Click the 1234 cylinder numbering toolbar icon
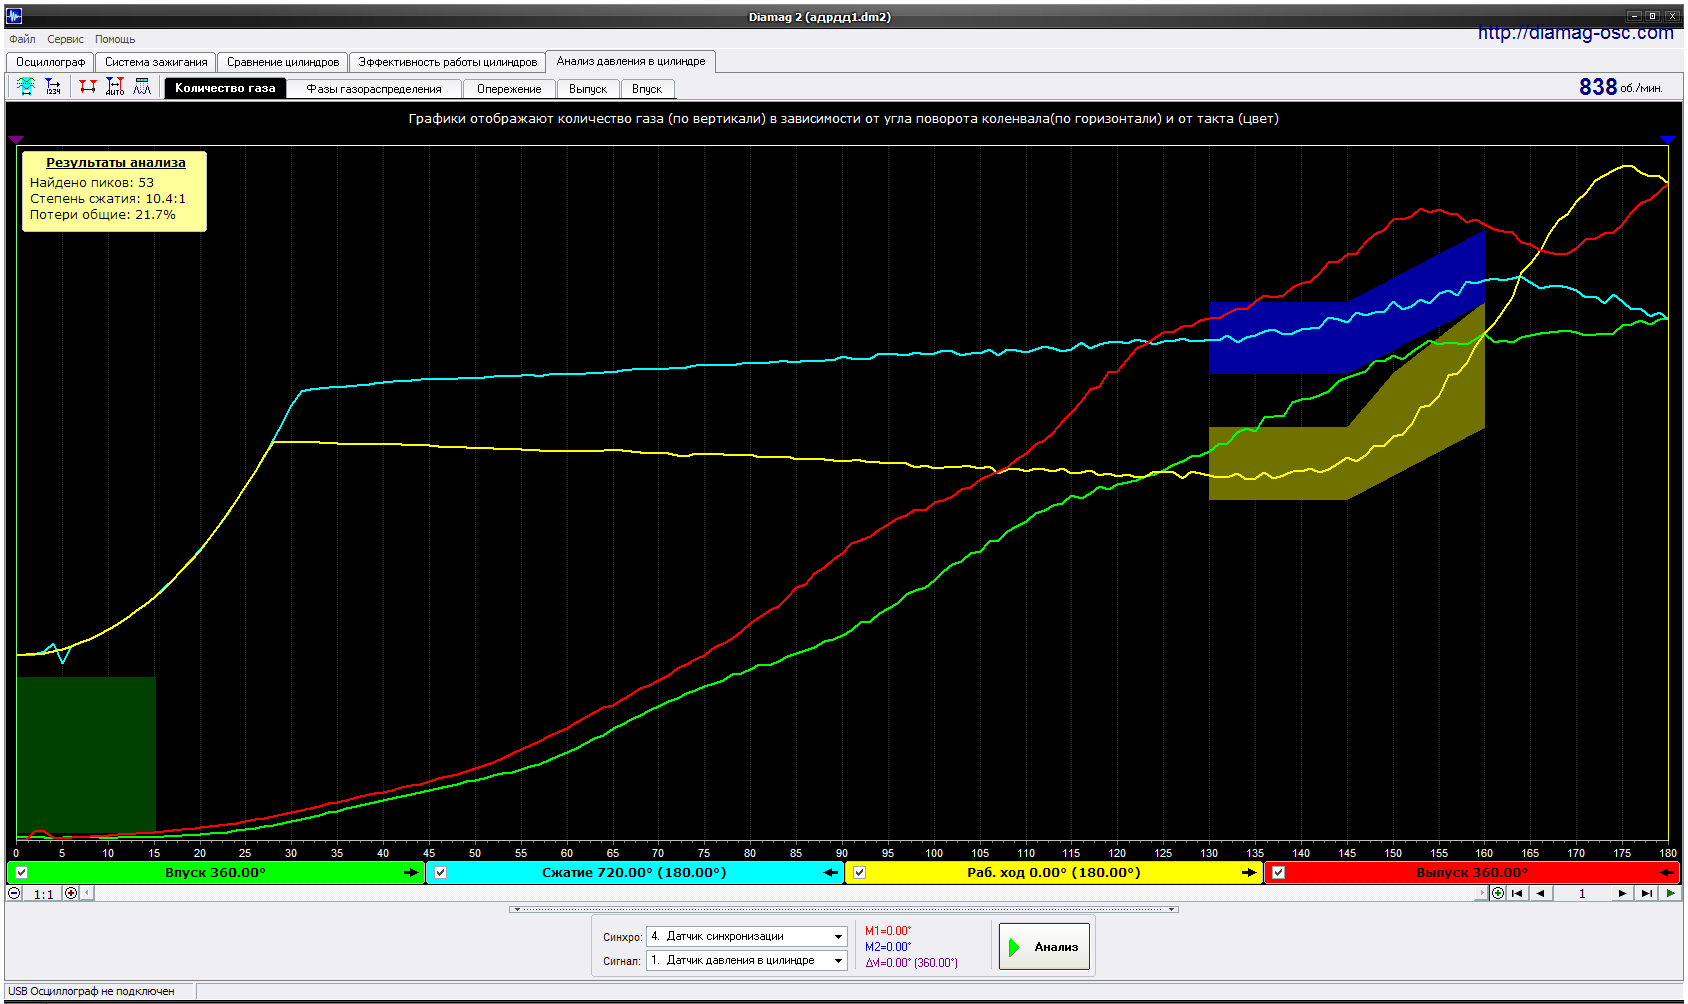 click(53, 87)
